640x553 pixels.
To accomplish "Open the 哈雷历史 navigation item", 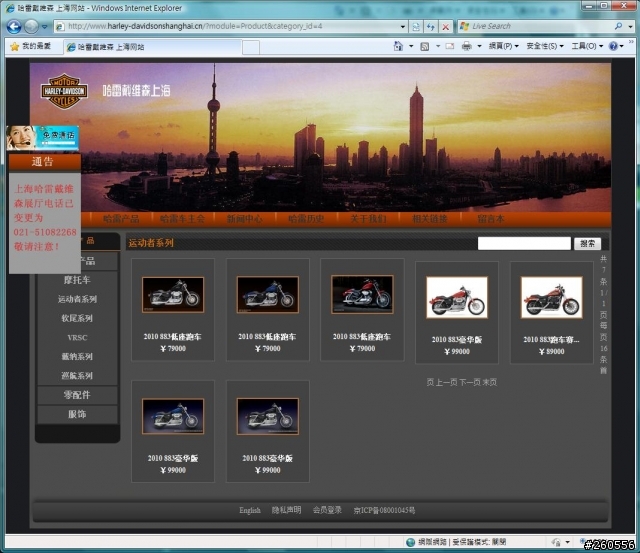I will coord(306,219).
